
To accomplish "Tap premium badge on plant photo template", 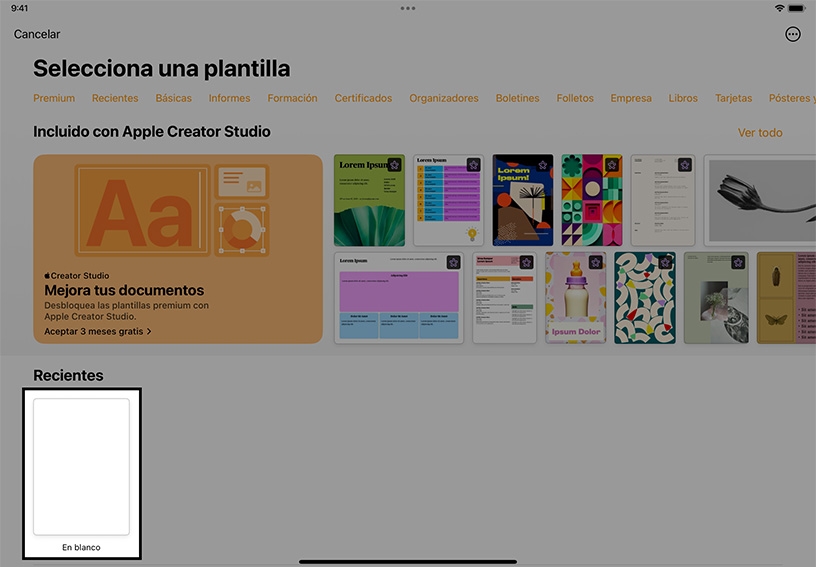I will [738, 263].
